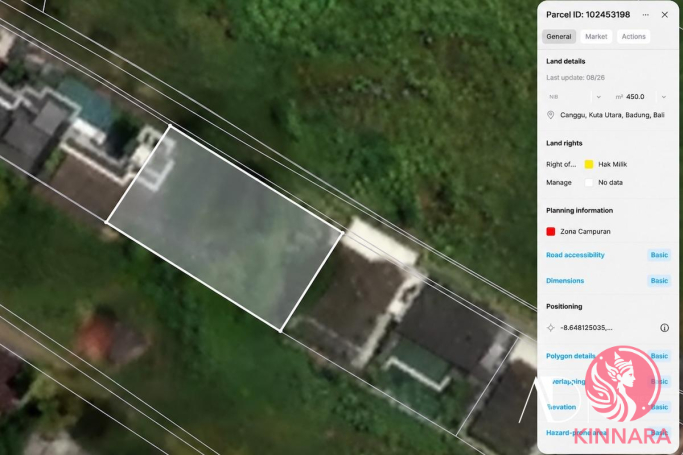
Task: Close the Parcel ID panel
Action: (x=665, y=15)
